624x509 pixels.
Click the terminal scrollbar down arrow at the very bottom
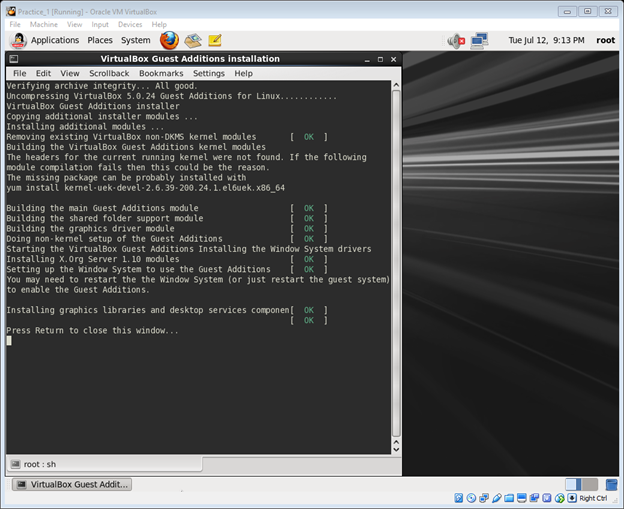point(396,450)
